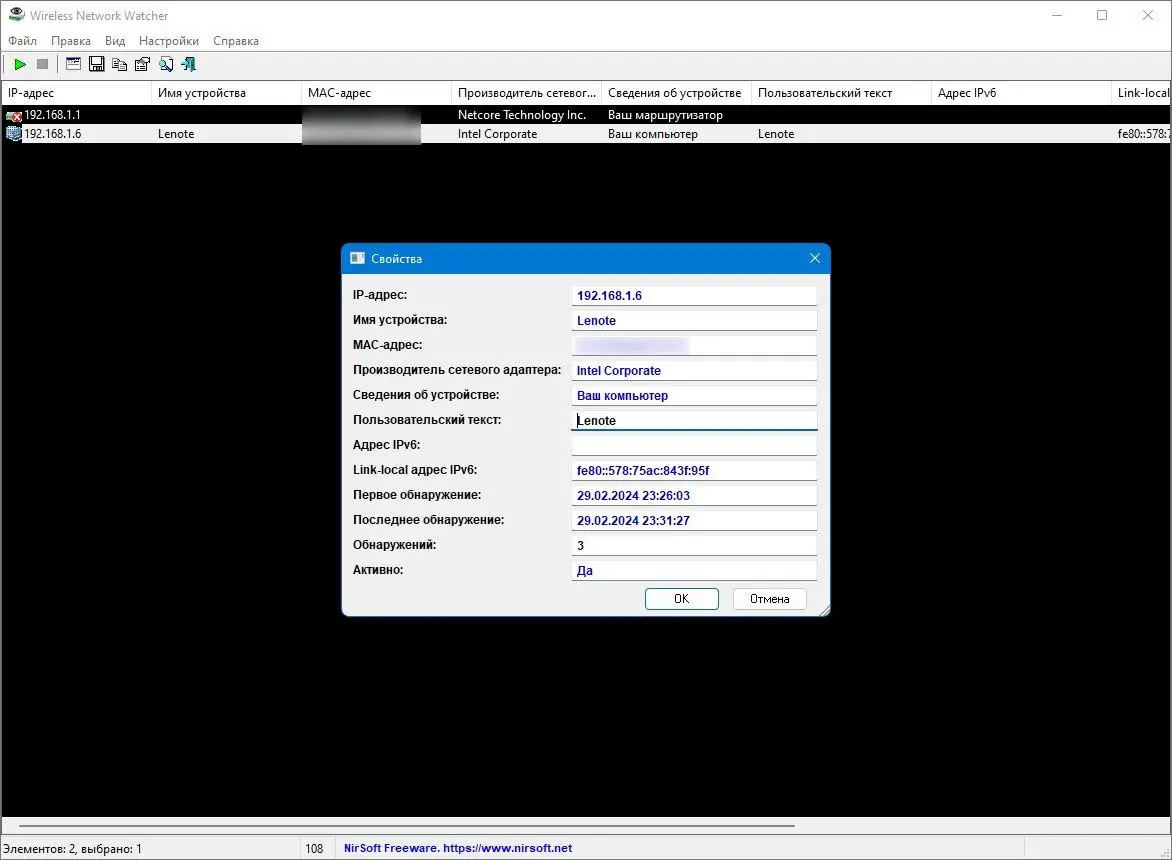Start scanning with the green play icon
The image size is (1172, 860).
click(19, 63)
